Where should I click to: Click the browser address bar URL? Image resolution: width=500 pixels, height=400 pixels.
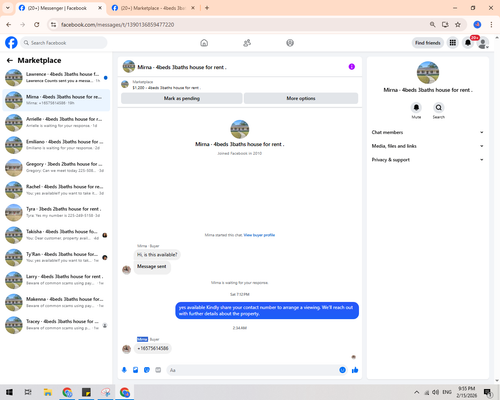coord(117,24)
